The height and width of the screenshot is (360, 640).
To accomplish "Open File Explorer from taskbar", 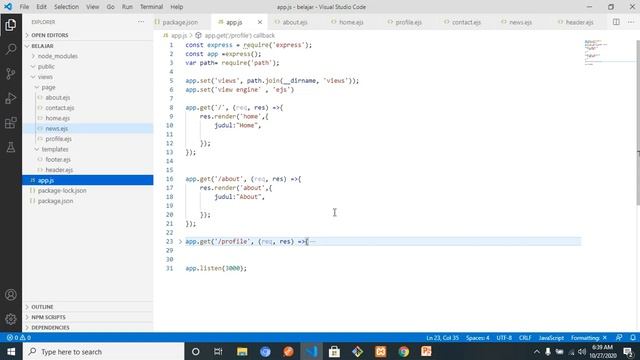I will 242,351.
